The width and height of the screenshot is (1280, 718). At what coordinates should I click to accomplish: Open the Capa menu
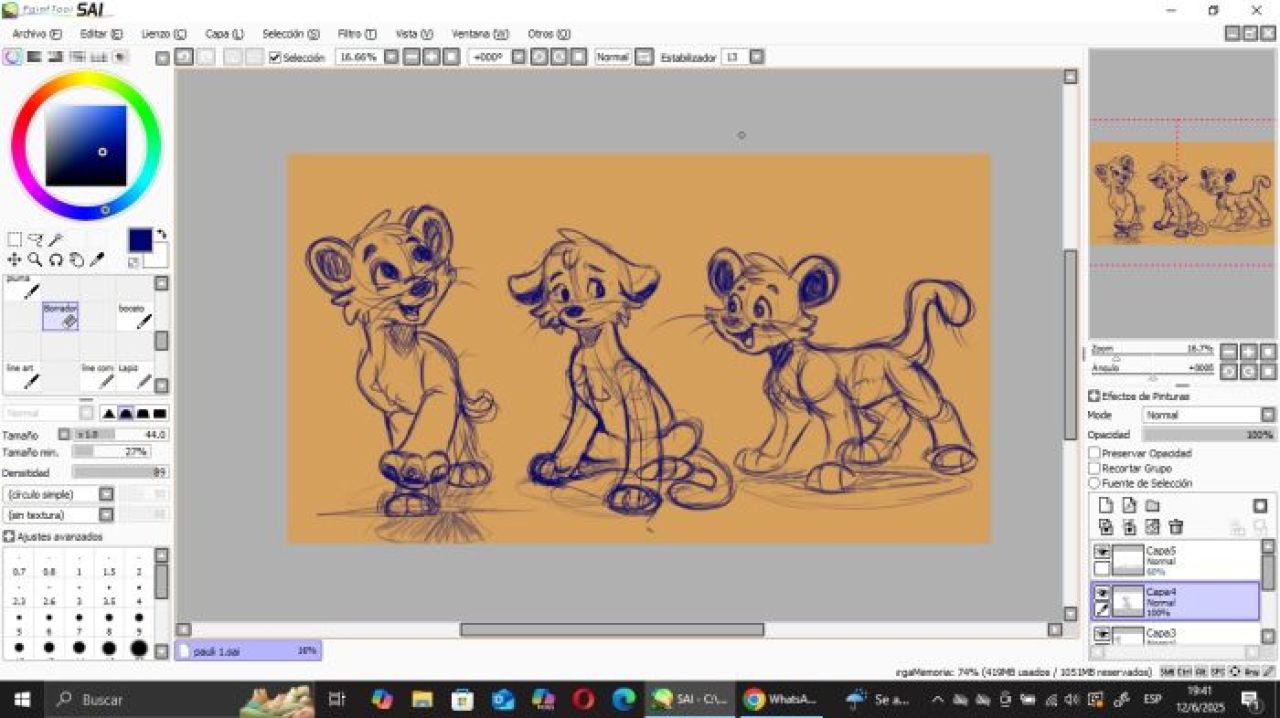[224, 34]
